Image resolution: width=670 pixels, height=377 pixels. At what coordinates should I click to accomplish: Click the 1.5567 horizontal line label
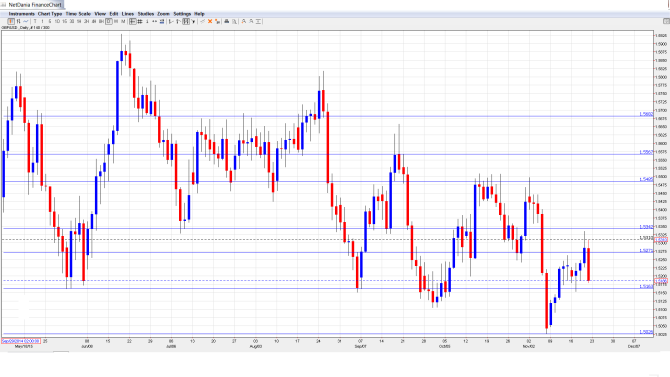pos(646,152)
